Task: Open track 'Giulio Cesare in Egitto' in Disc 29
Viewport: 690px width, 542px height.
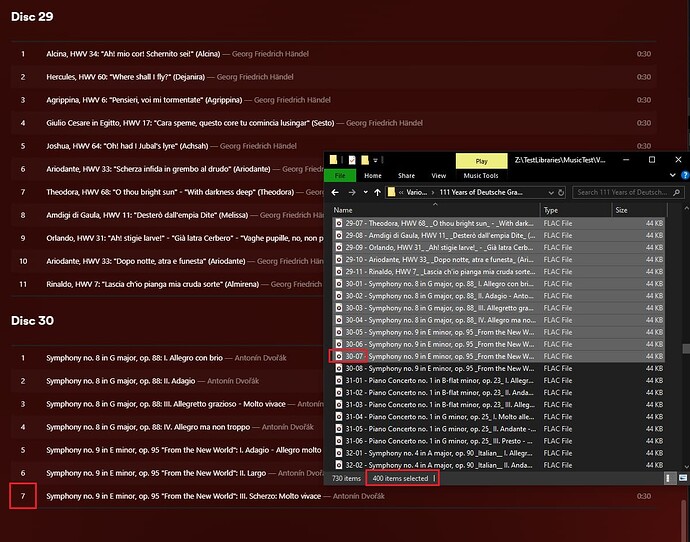Action: pos(334,123)
